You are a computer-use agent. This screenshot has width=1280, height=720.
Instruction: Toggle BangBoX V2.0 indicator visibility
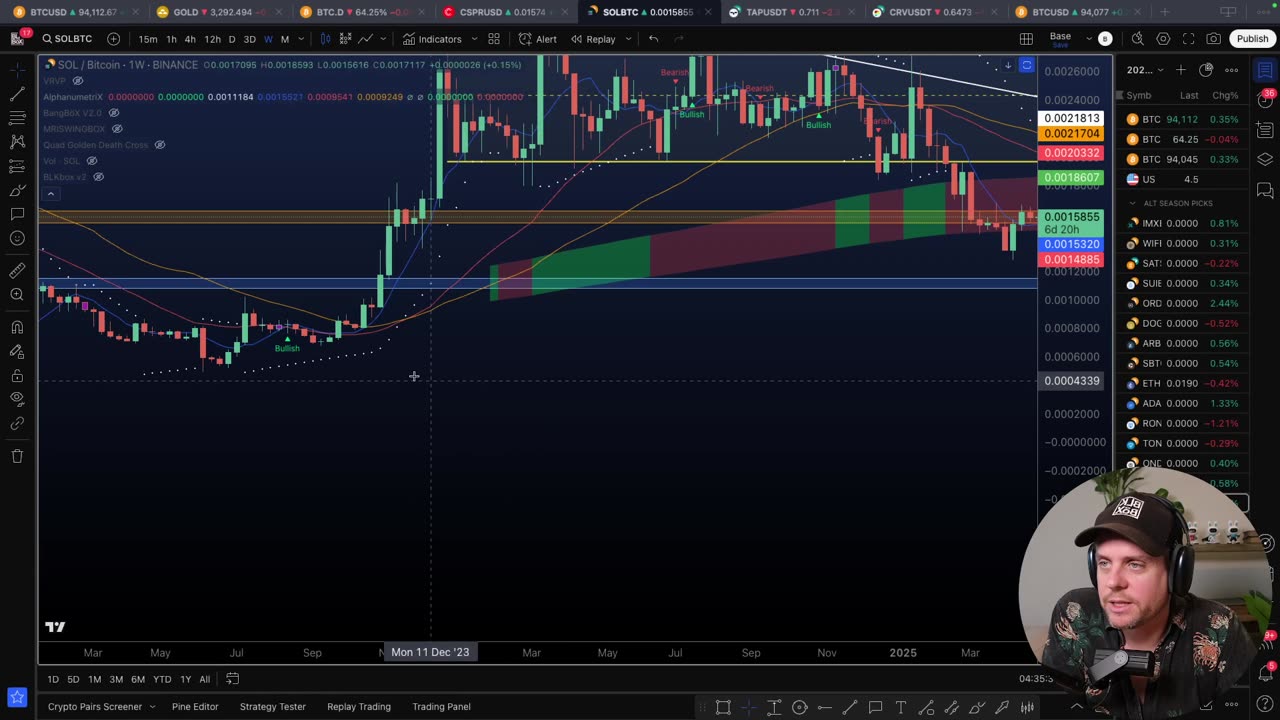(114, 113)
